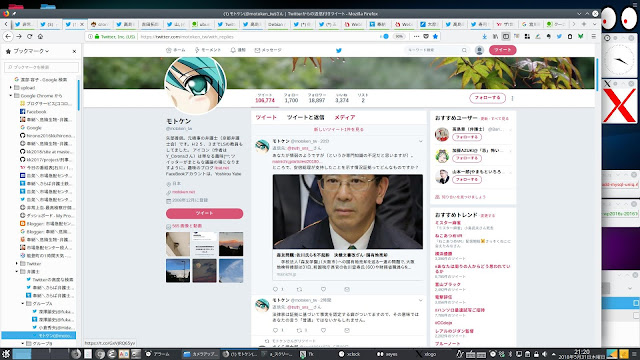The width and height of the screenshot is (640, 360).
Task: Click the フォロワー 18,897 stat
Action: [317, 98]
